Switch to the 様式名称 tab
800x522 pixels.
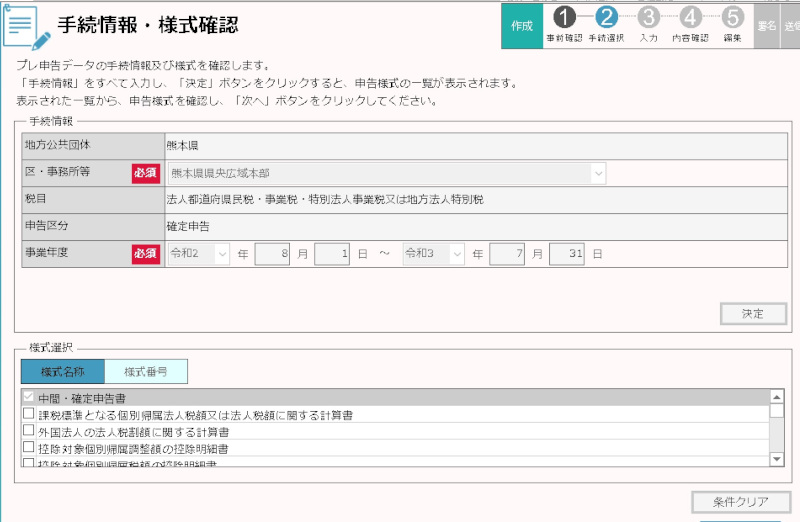(63, 371)
